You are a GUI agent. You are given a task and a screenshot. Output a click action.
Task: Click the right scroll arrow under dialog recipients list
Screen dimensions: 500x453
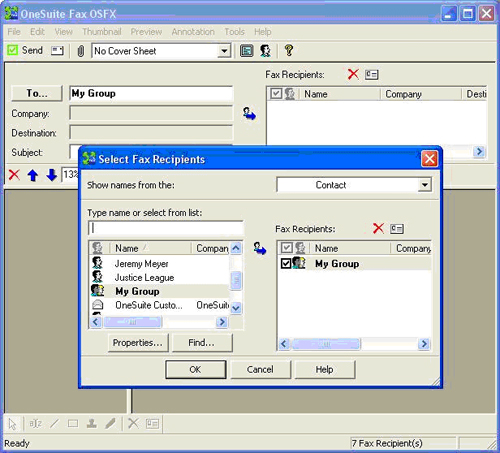(x=424, y=344)
